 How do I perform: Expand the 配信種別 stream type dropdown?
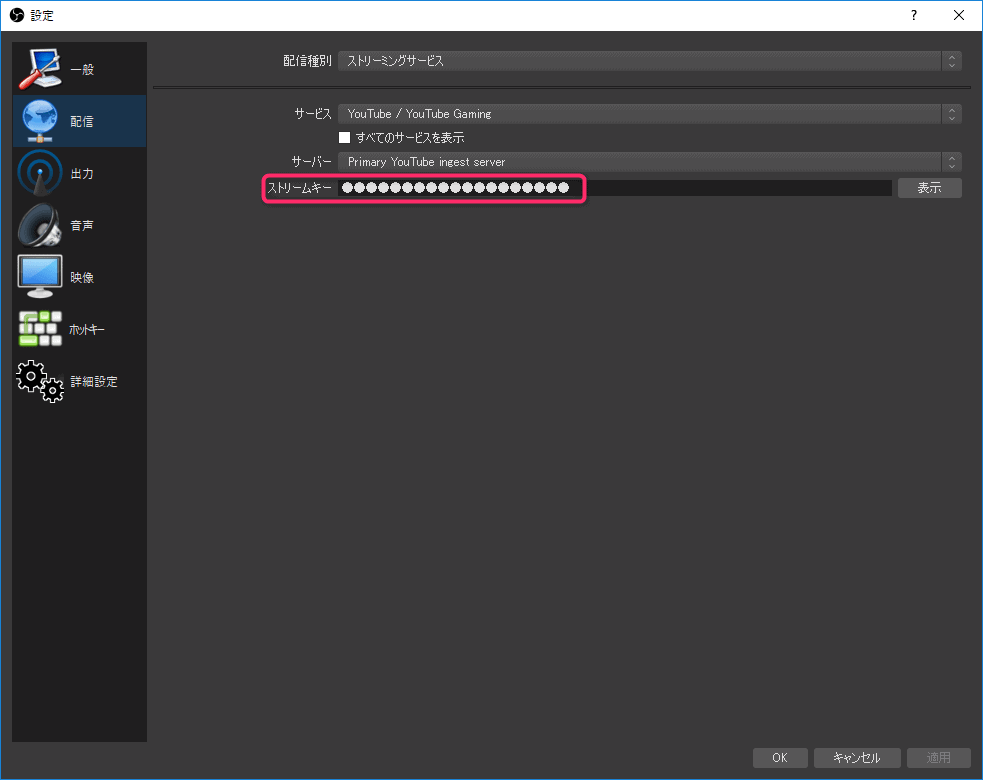tap(650, 61)
